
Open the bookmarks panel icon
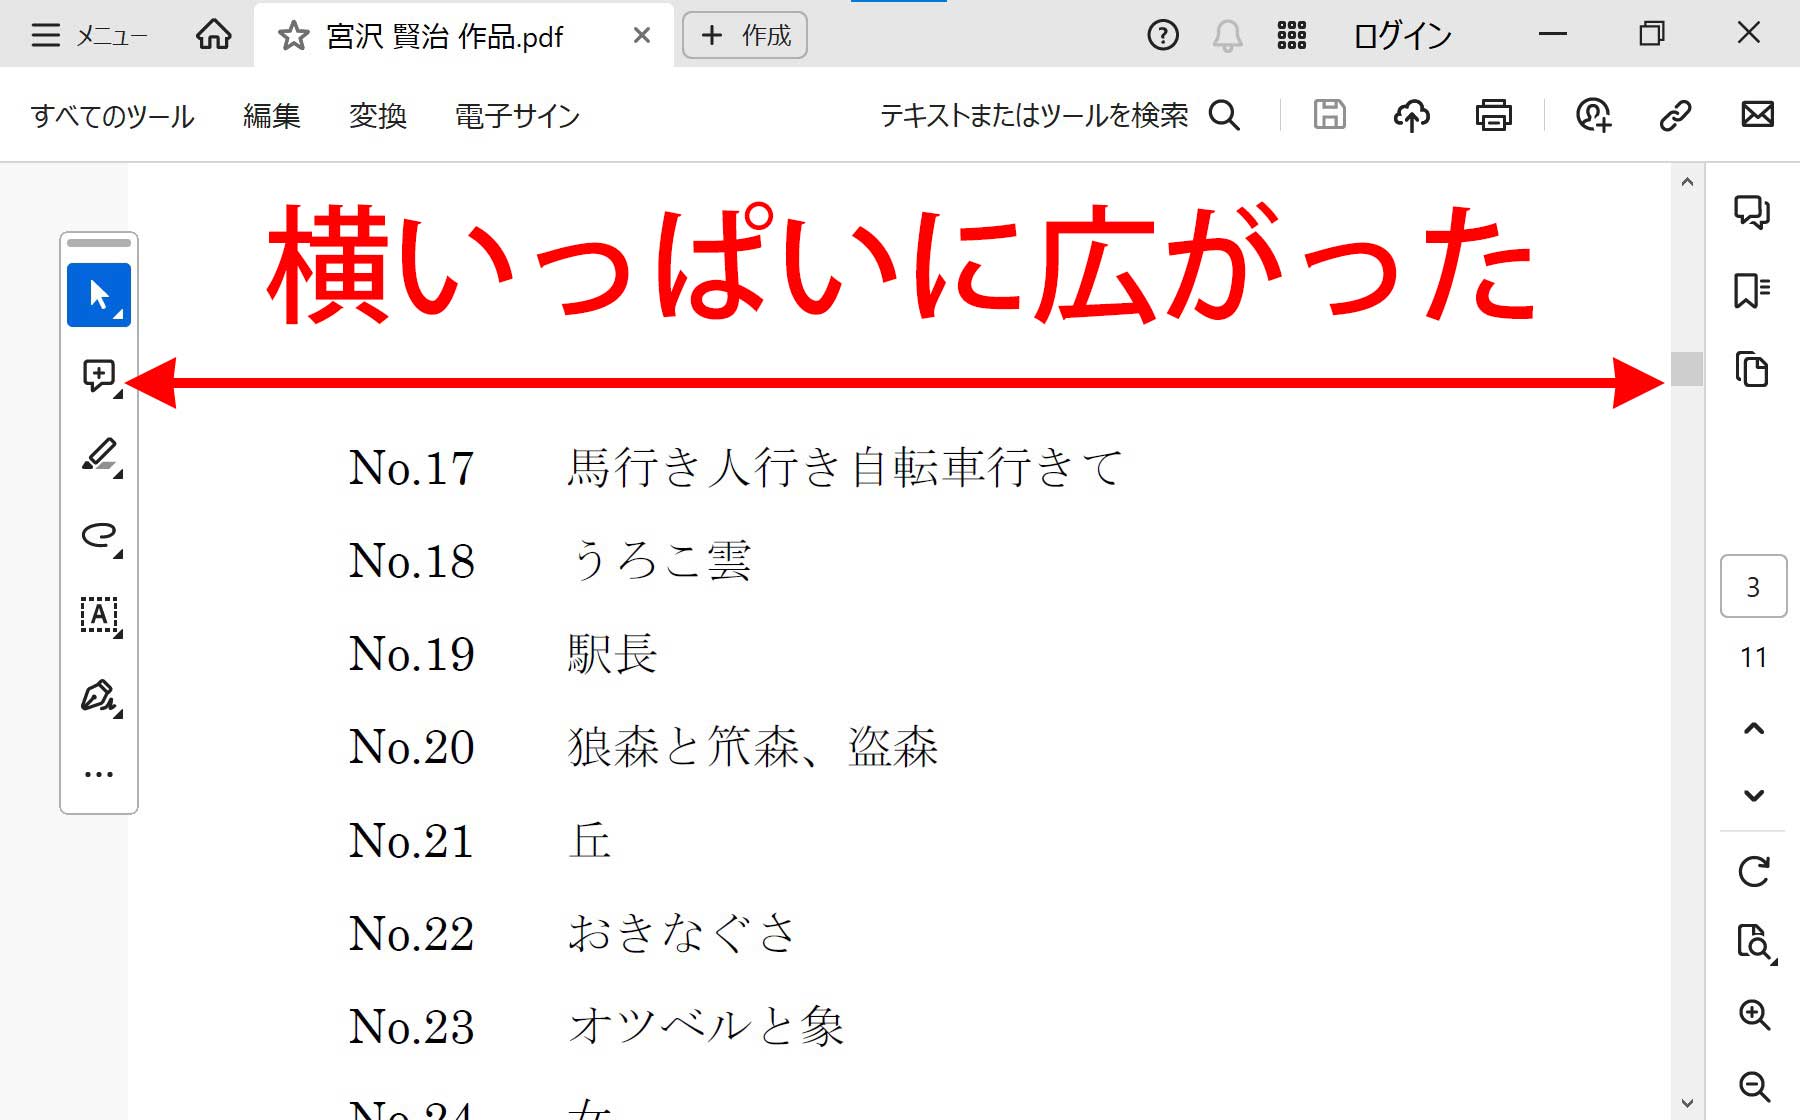click(1752, 291)
